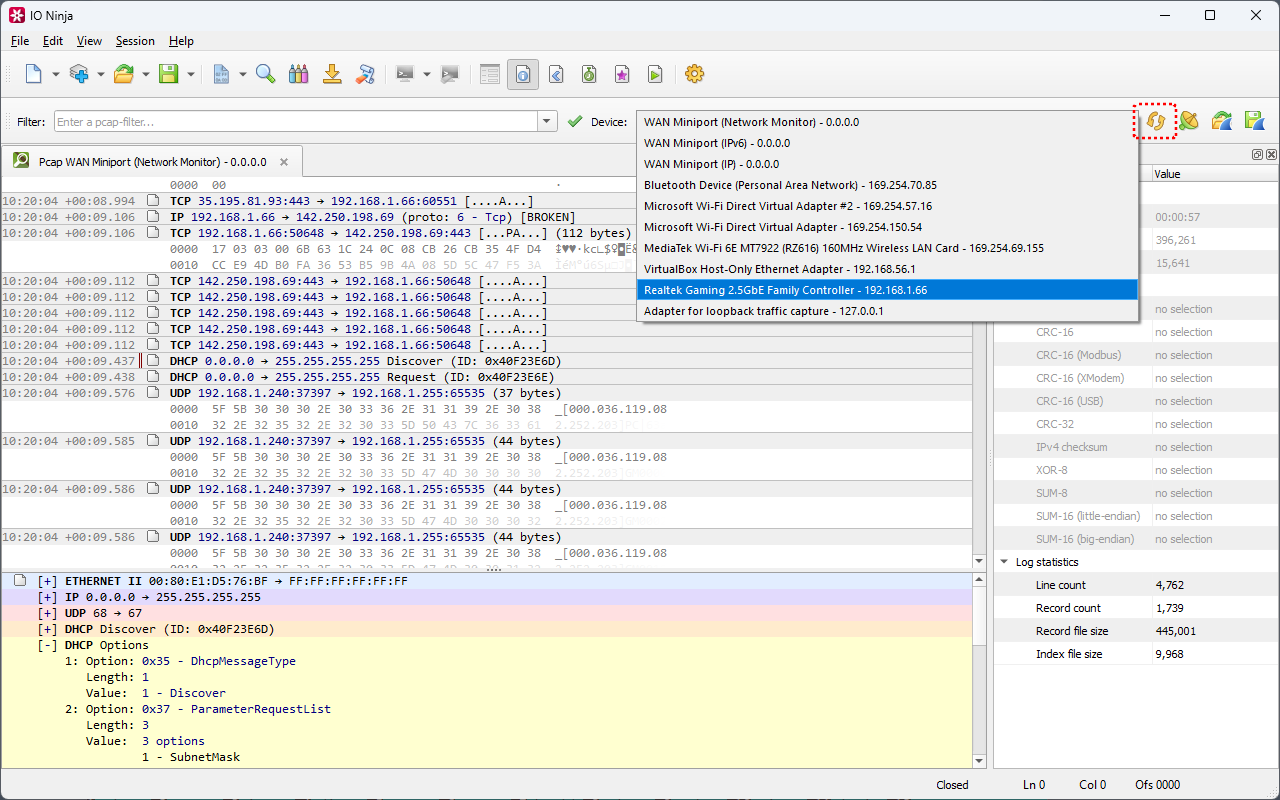Close the Pcap WAN Miniport tab

click(284, 161)
